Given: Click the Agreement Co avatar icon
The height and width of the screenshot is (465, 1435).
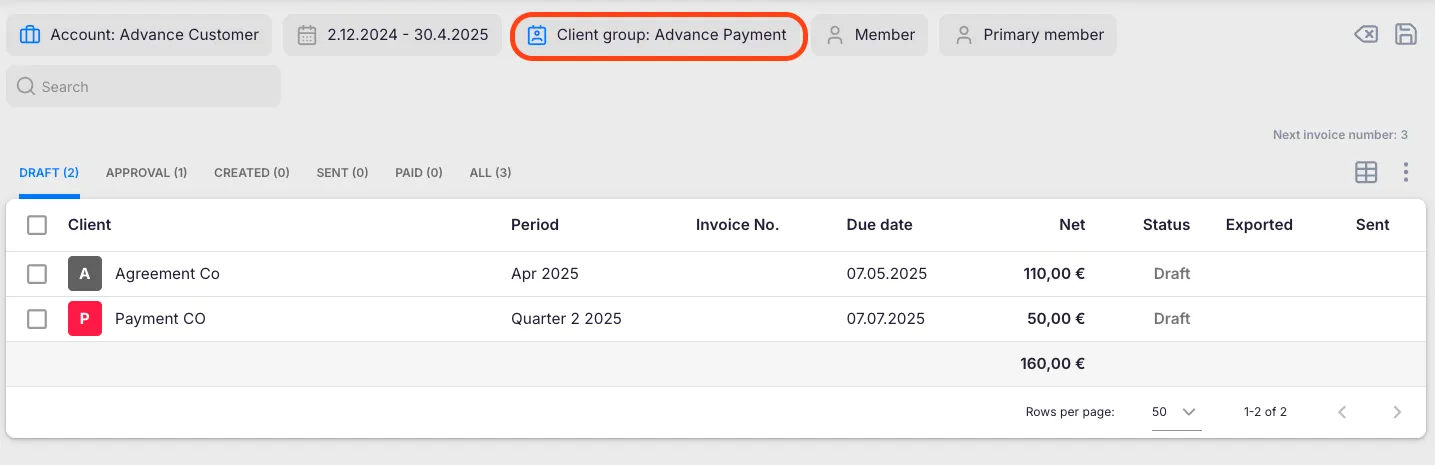Looking at the screenshot, I should 84,274.
